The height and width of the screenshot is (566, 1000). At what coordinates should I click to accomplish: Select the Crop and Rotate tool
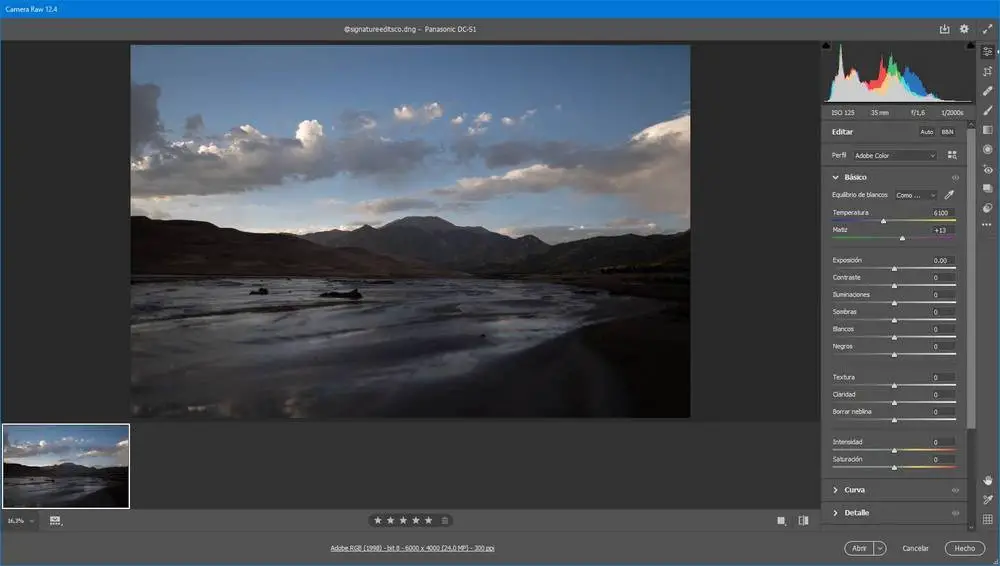(987, 71)
